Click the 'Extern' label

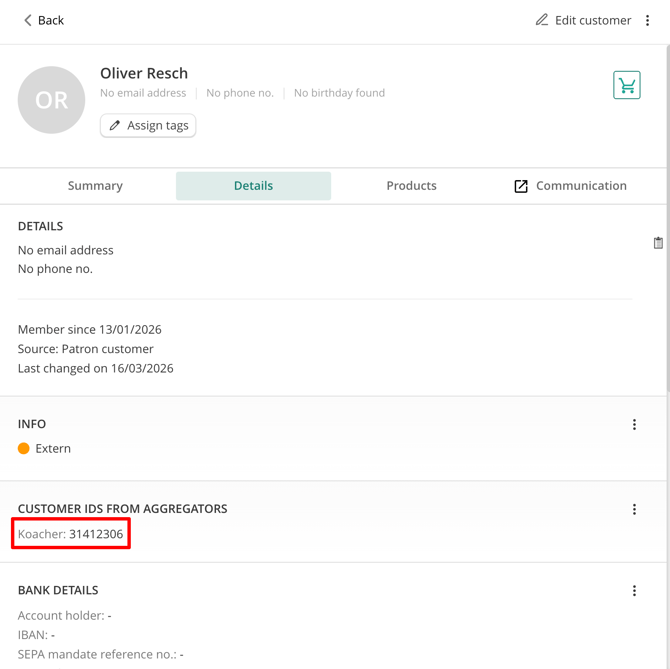(53, 448)
